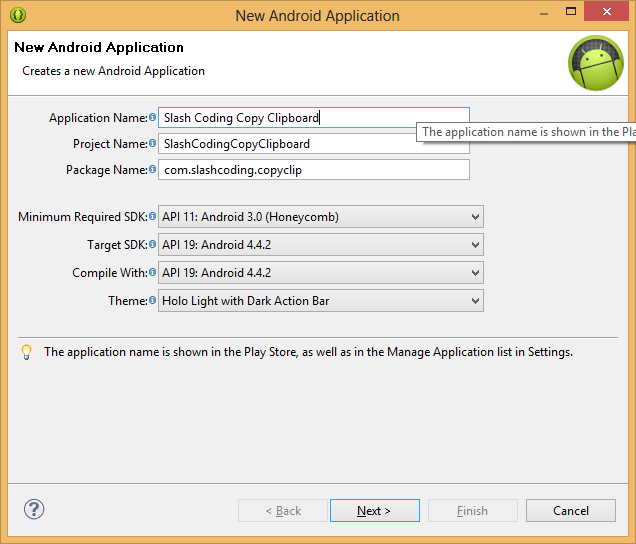Click info icon beside Application Name label

click(x=152, y=118)
